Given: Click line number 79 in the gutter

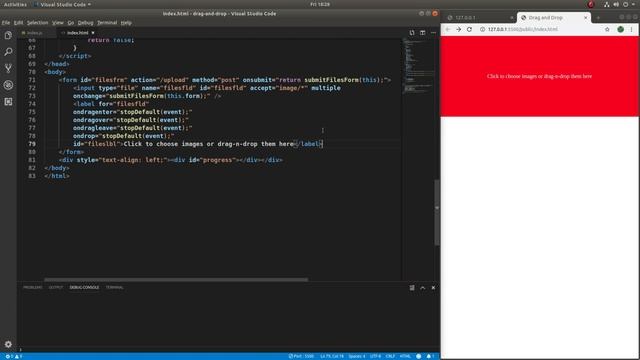Looking at the screenshot, I should click(x=32, y=144).
